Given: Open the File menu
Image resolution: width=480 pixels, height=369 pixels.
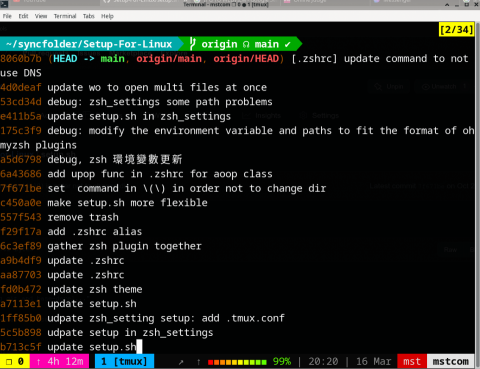Looking at the screenshot, I should [x=7, y=16].
